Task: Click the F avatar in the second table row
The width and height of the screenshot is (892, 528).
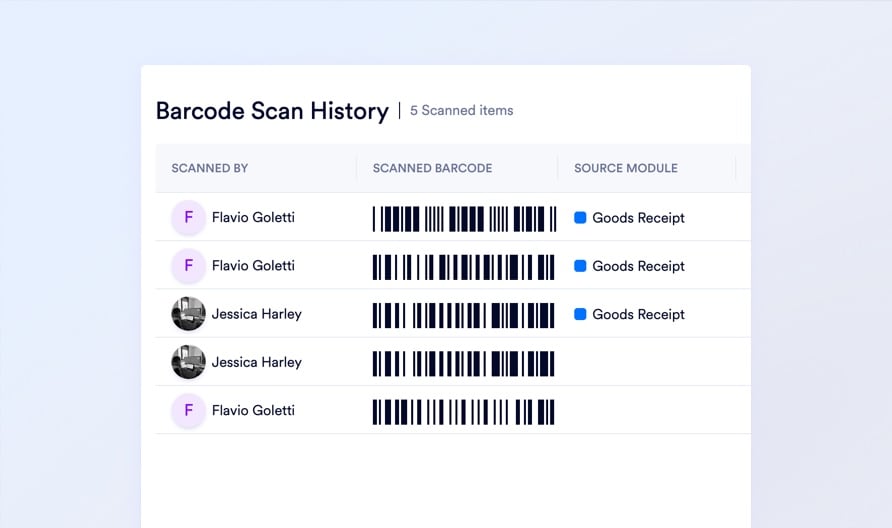Action: coord(188,265)
